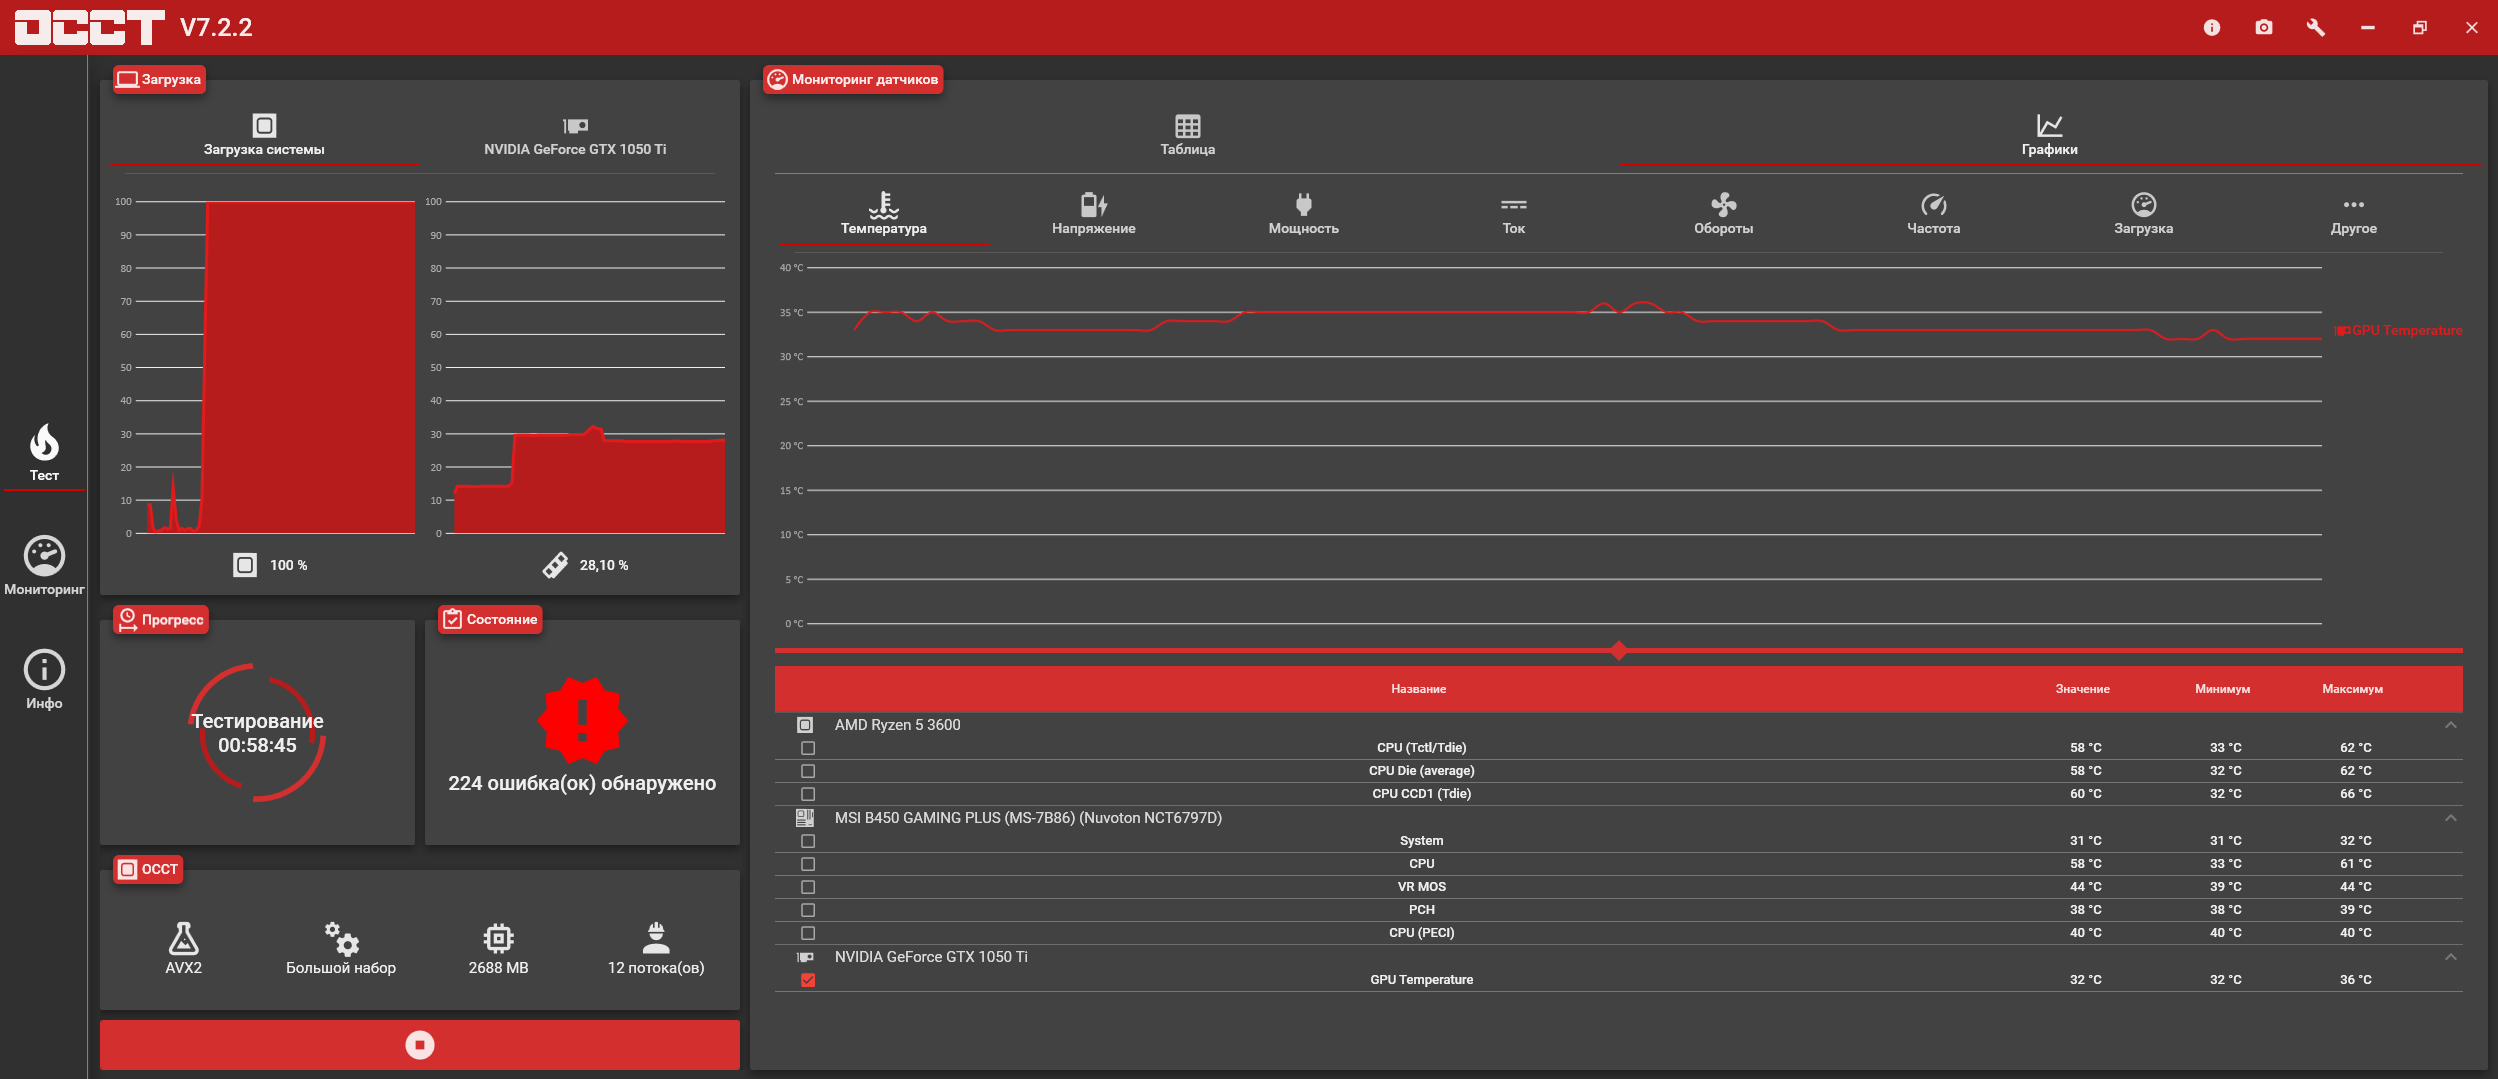Uncheck the GPU Temperature checkbox
The width and height of the screenshot is (2498, 1079).
click(808, 980)
